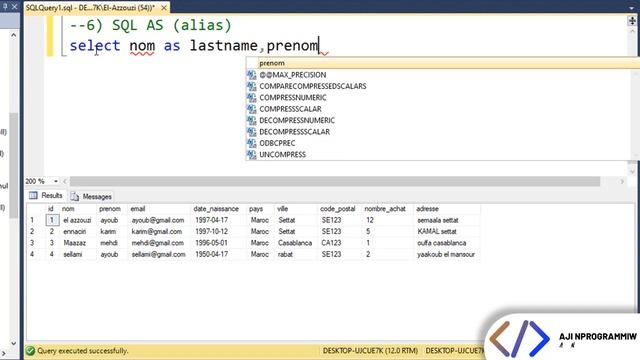640x360 pixels.
Task: Choose the DECOMPRESSNUMERIC function icon
Action: tap(251, 120)
